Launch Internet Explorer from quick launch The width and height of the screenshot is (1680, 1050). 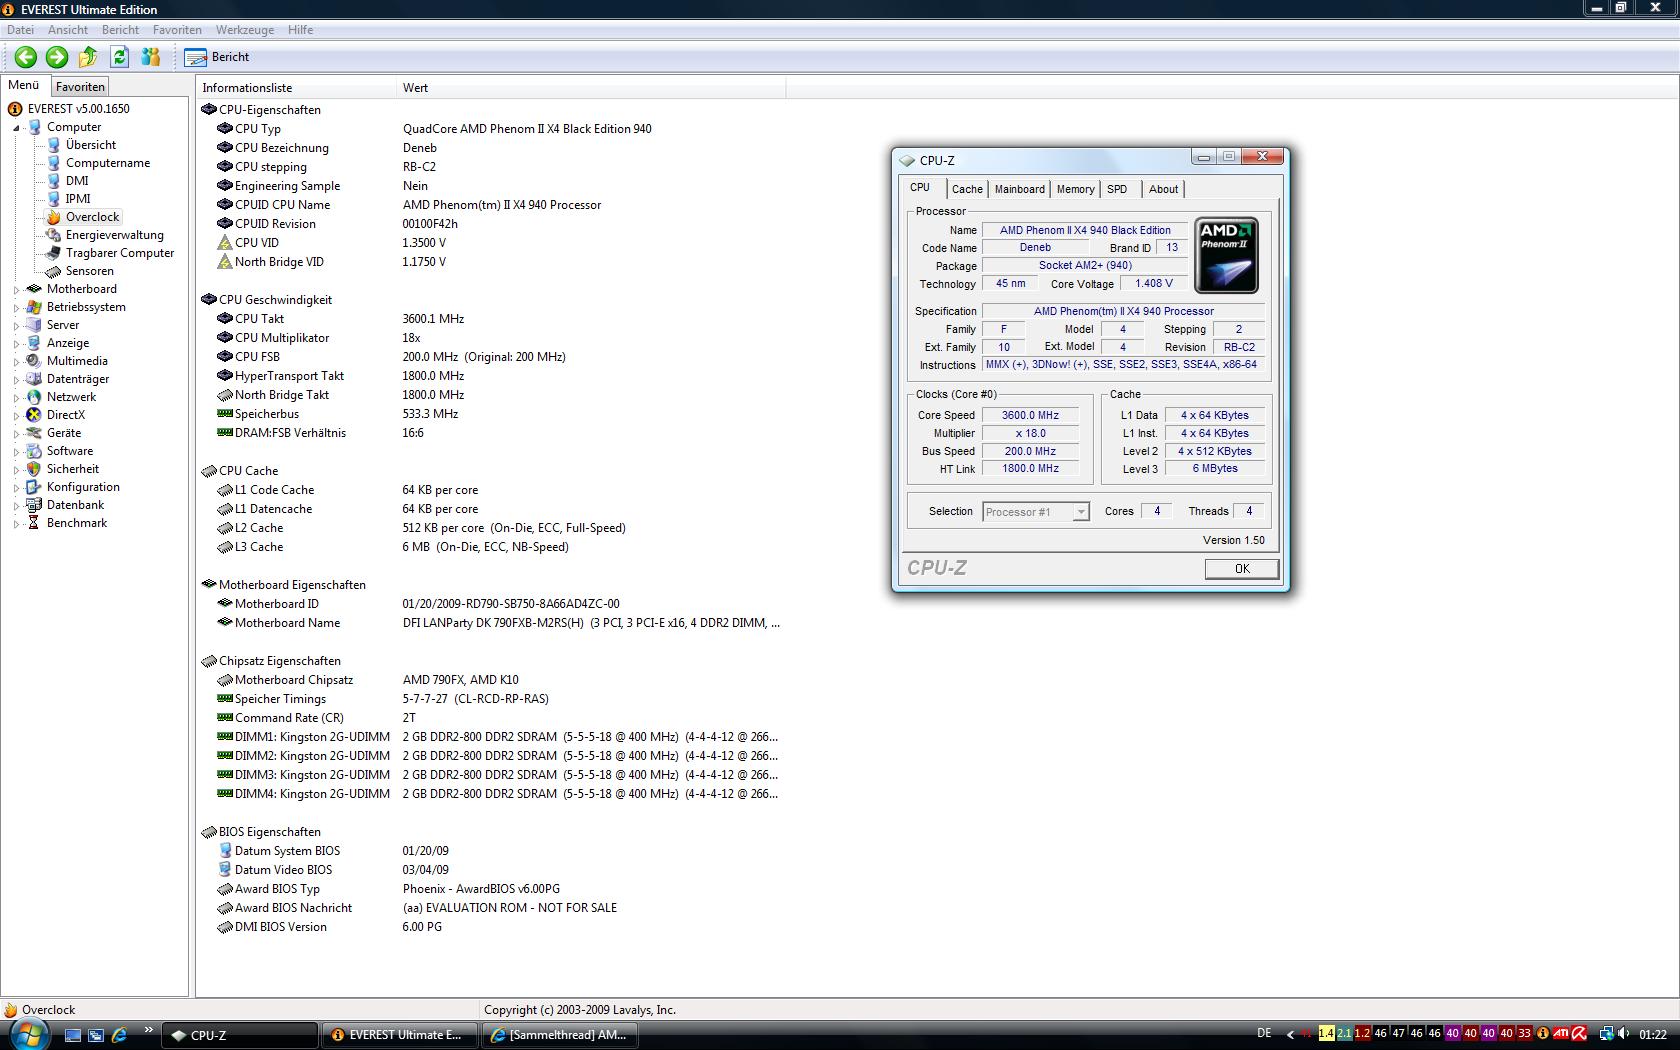coord(119,1036)
